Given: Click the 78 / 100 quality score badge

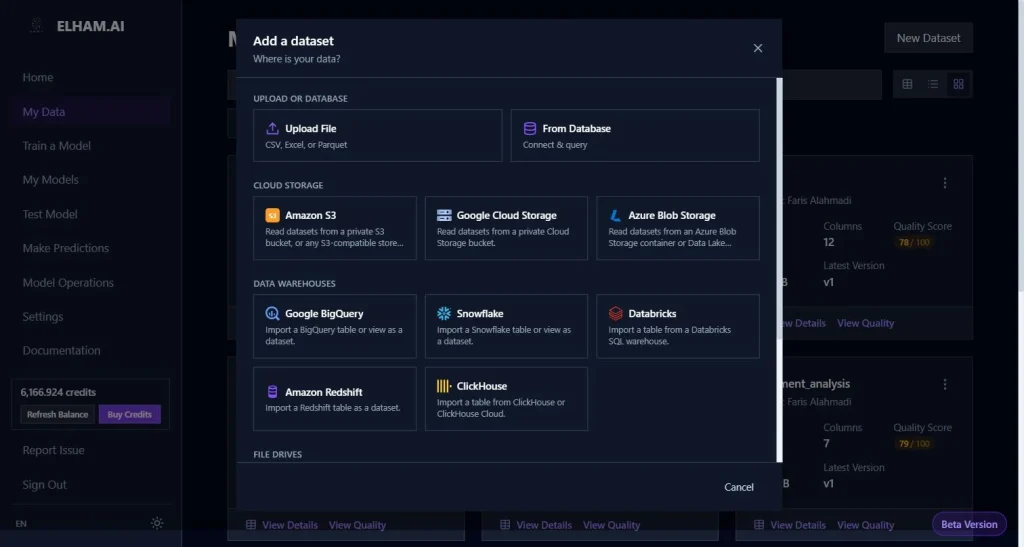Looking at the screenshot, I should tap(914, 242).
